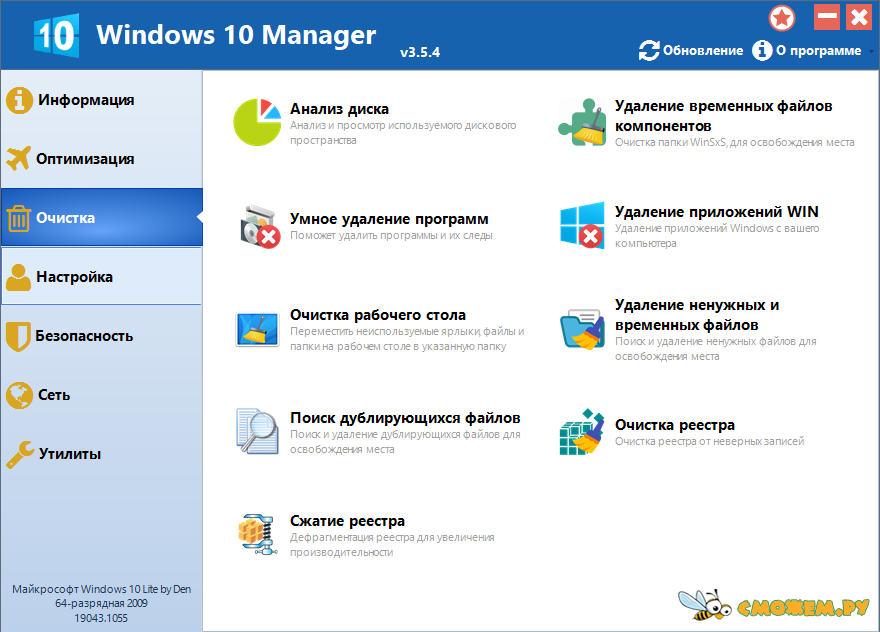
Task: Click the Windows 10 Manager logo
Action: [56, 35]
